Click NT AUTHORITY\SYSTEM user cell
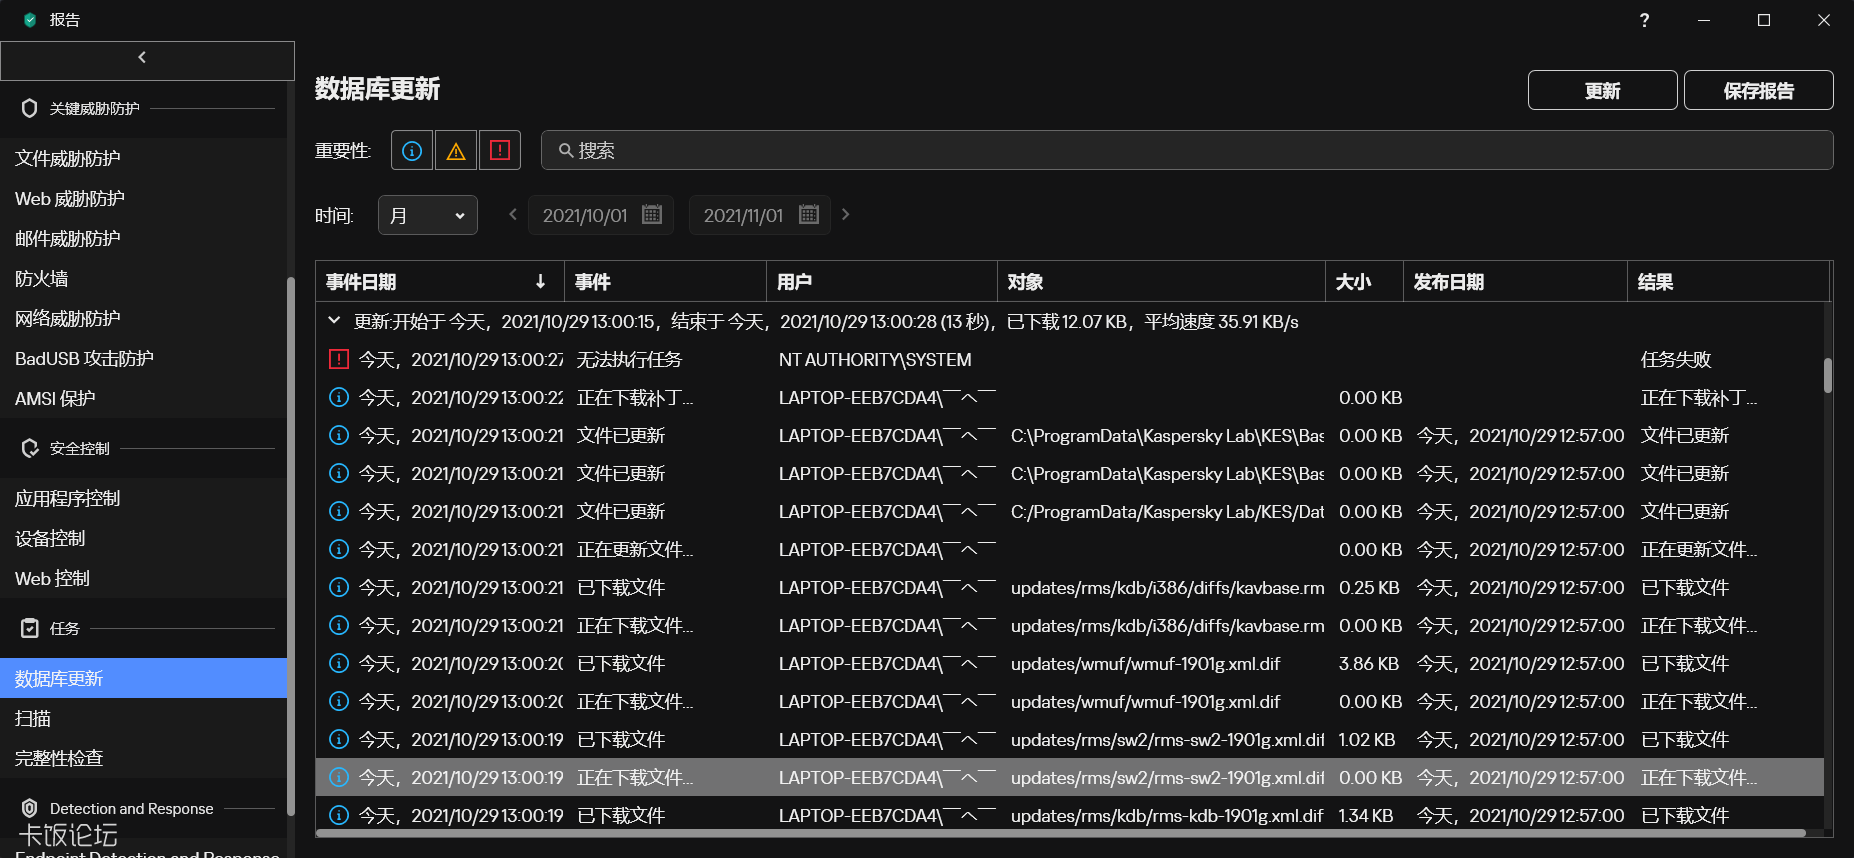Viewport: 1854px width, 858px height. (875, 360)
